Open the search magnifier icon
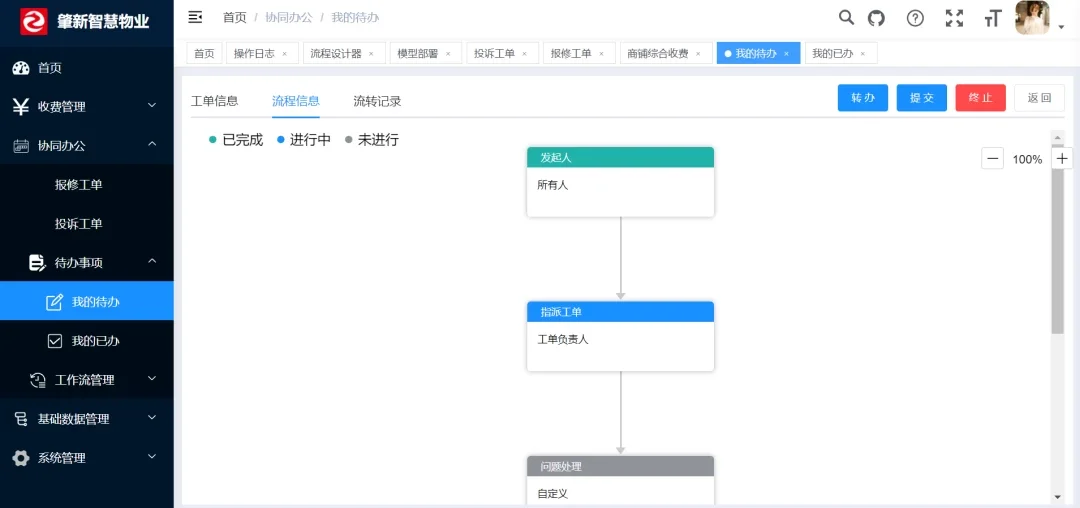This screenshot has width=1080, height=508. (x=846, y=18)
